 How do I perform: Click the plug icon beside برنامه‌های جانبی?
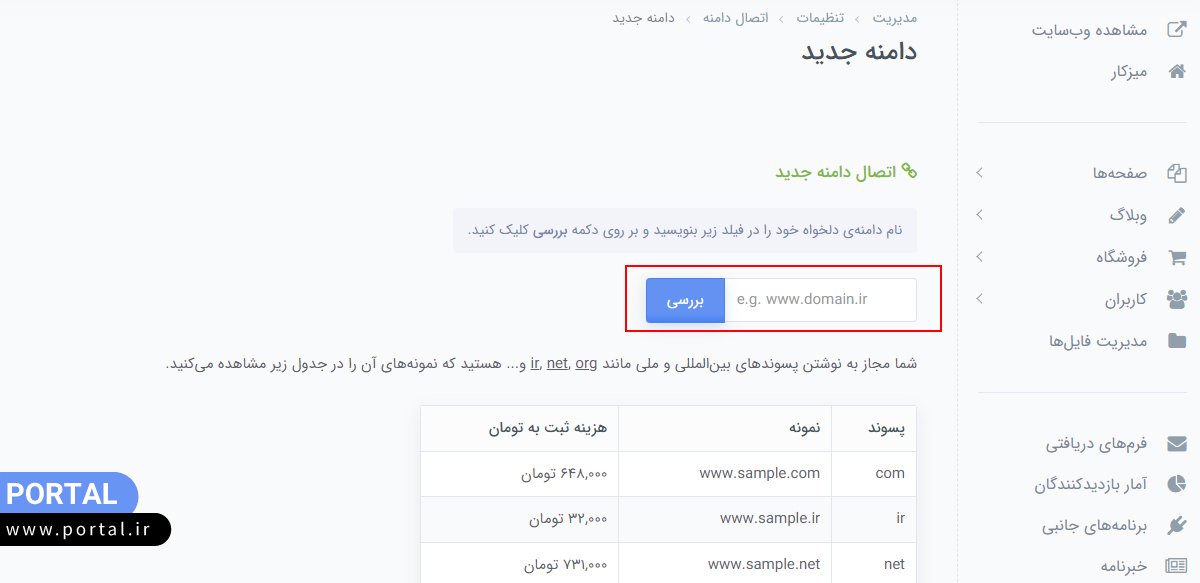pyautogui.click(x=1177, y=525)
